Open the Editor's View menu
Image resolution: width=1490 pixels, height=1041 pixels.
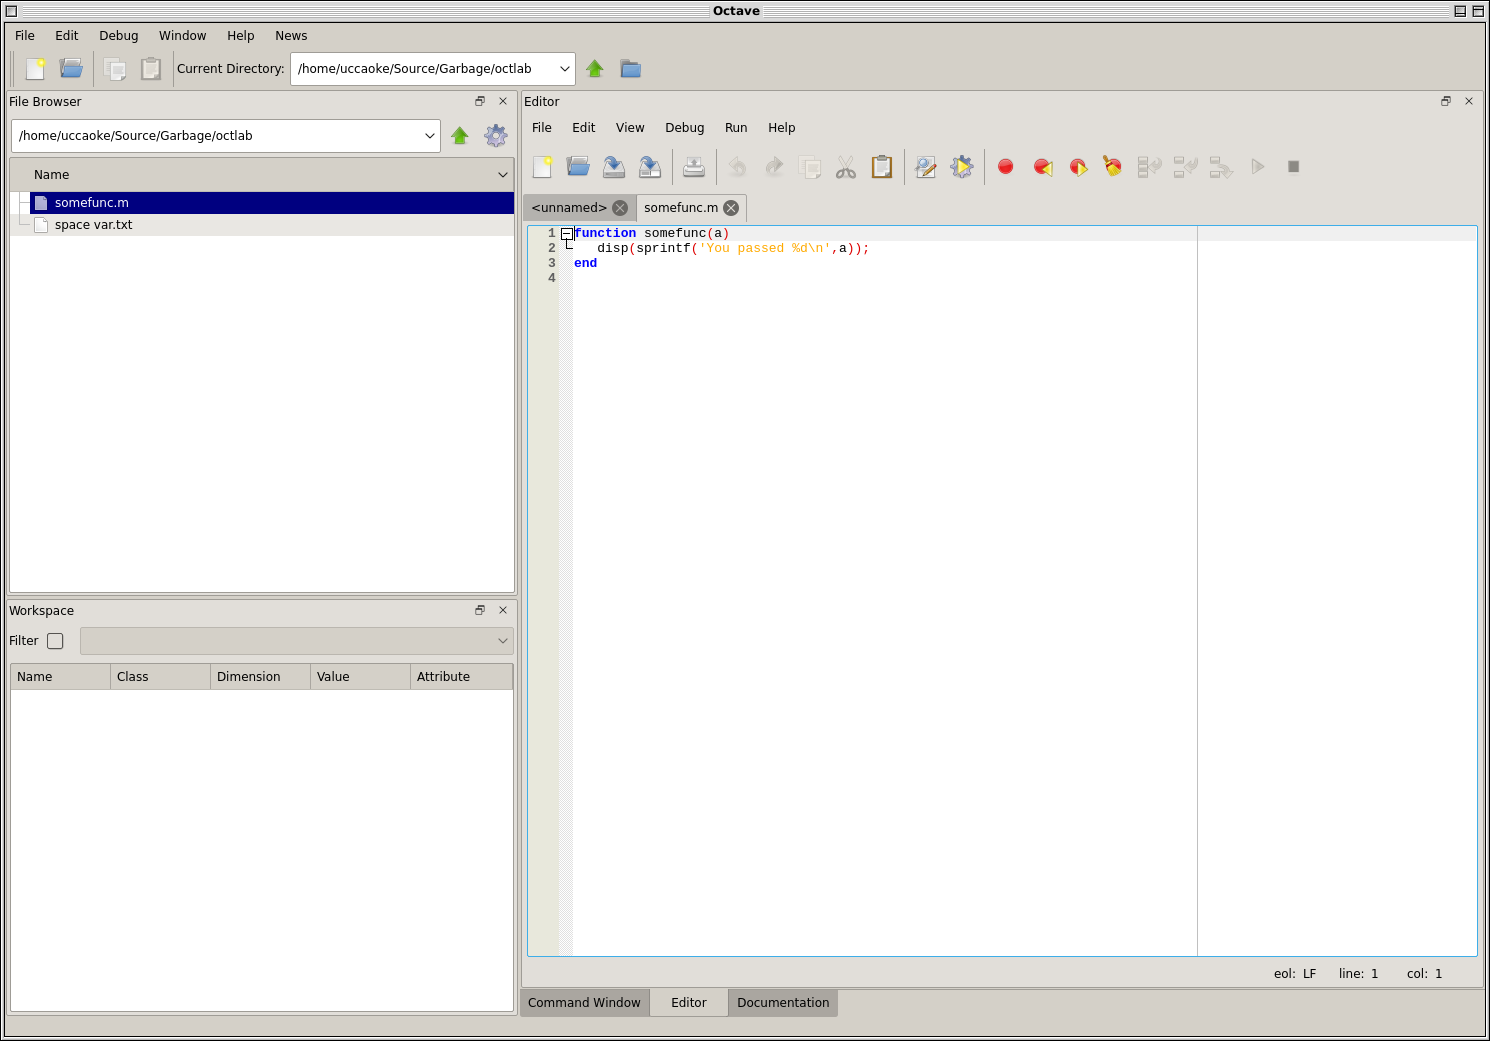(630, 128)
